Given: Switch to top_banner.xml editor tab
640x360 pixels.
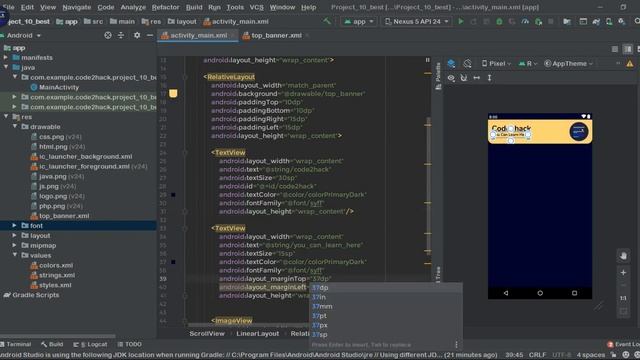Looking at the screenshot, I should pos(276,36).
